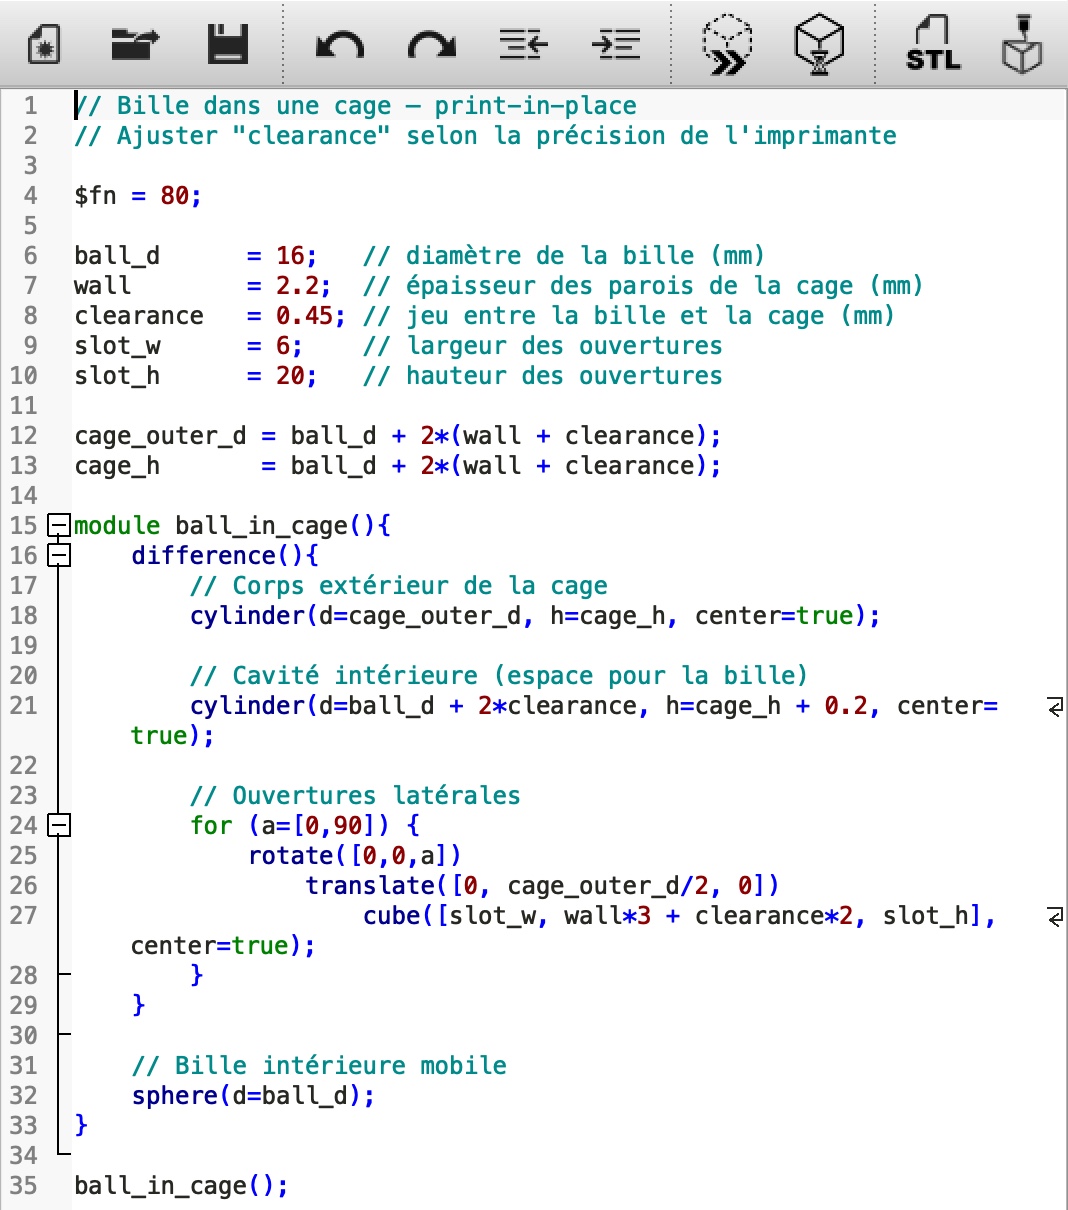Click line number 12 in the margin
The width and height of the screenshot is (1068, 1210).
pyautogui.click(x=23, y=436)
